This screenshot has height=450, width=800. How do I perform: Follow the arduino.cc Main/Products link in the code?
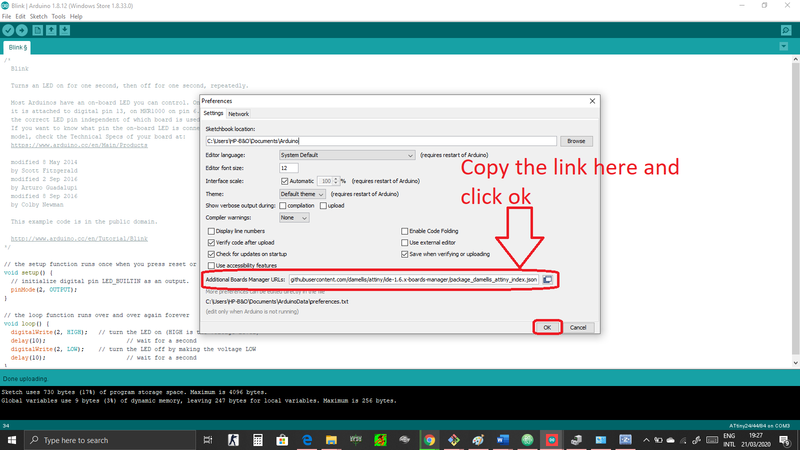point(79,145)
